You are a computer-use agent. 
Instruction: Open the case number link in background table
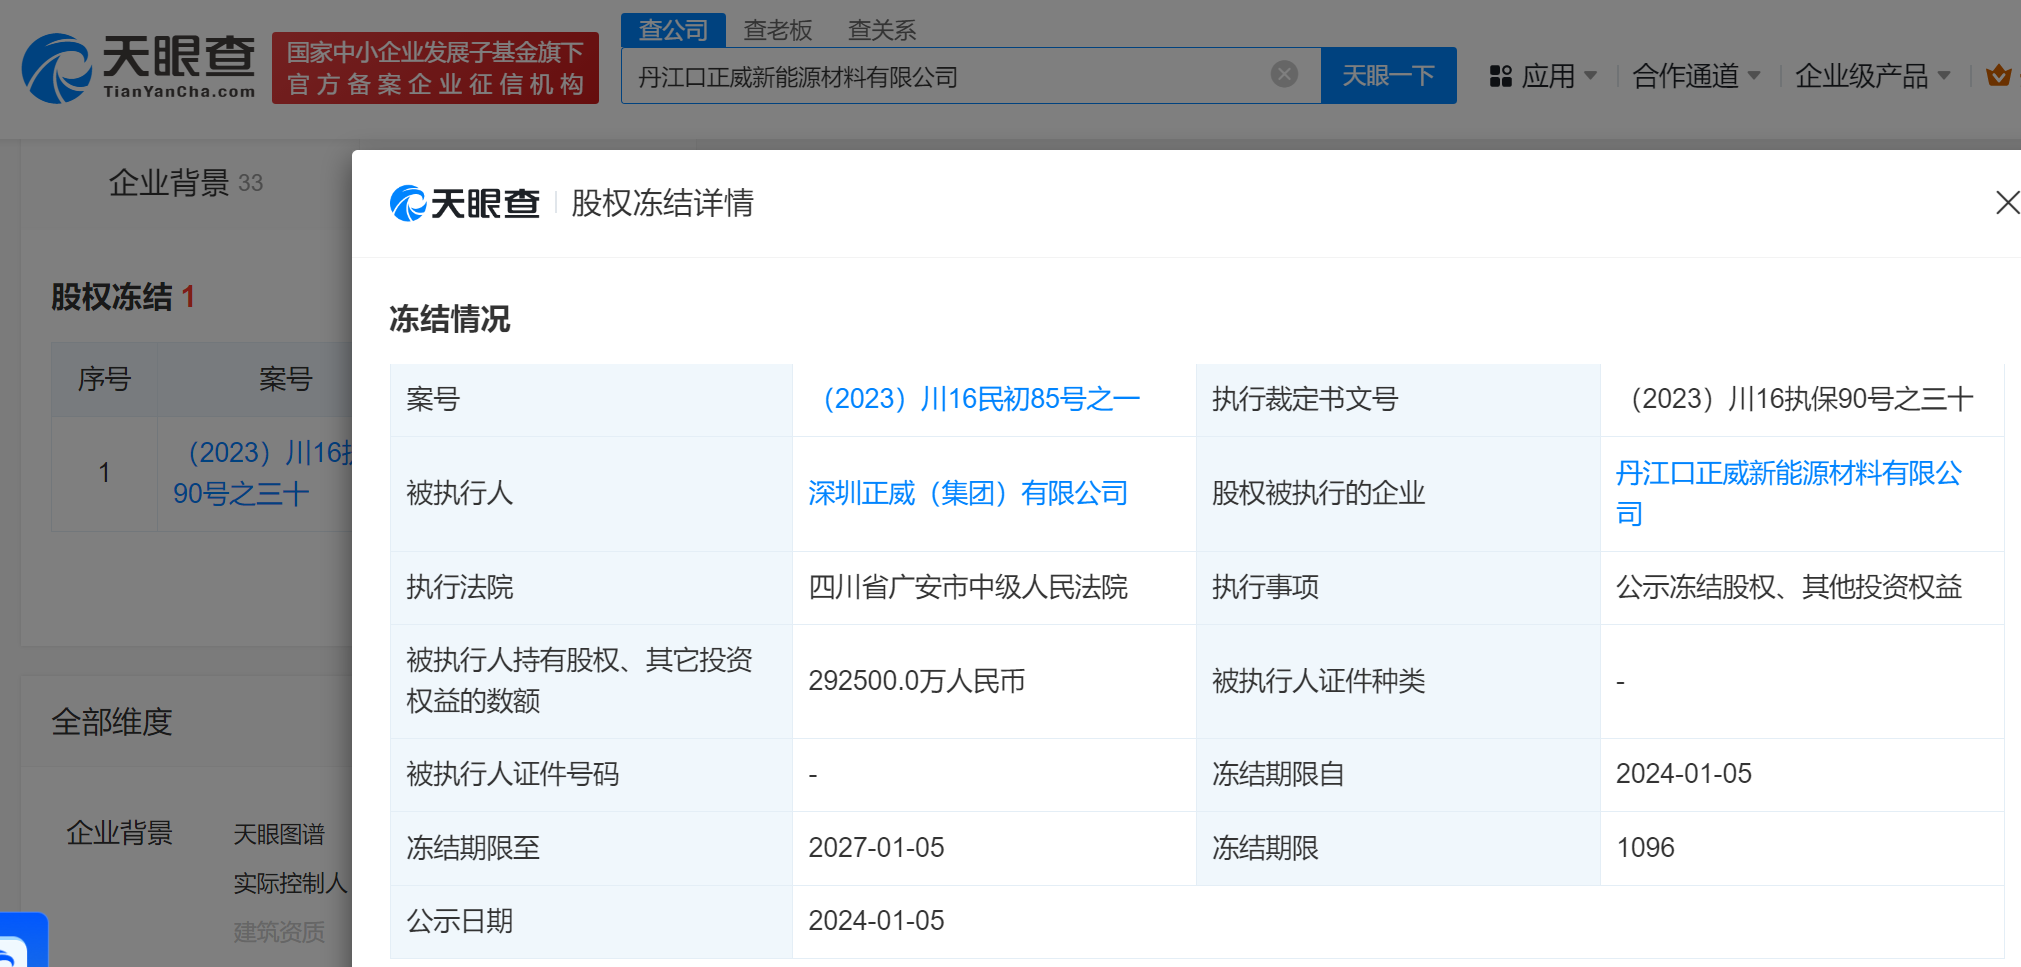point(262,473)
